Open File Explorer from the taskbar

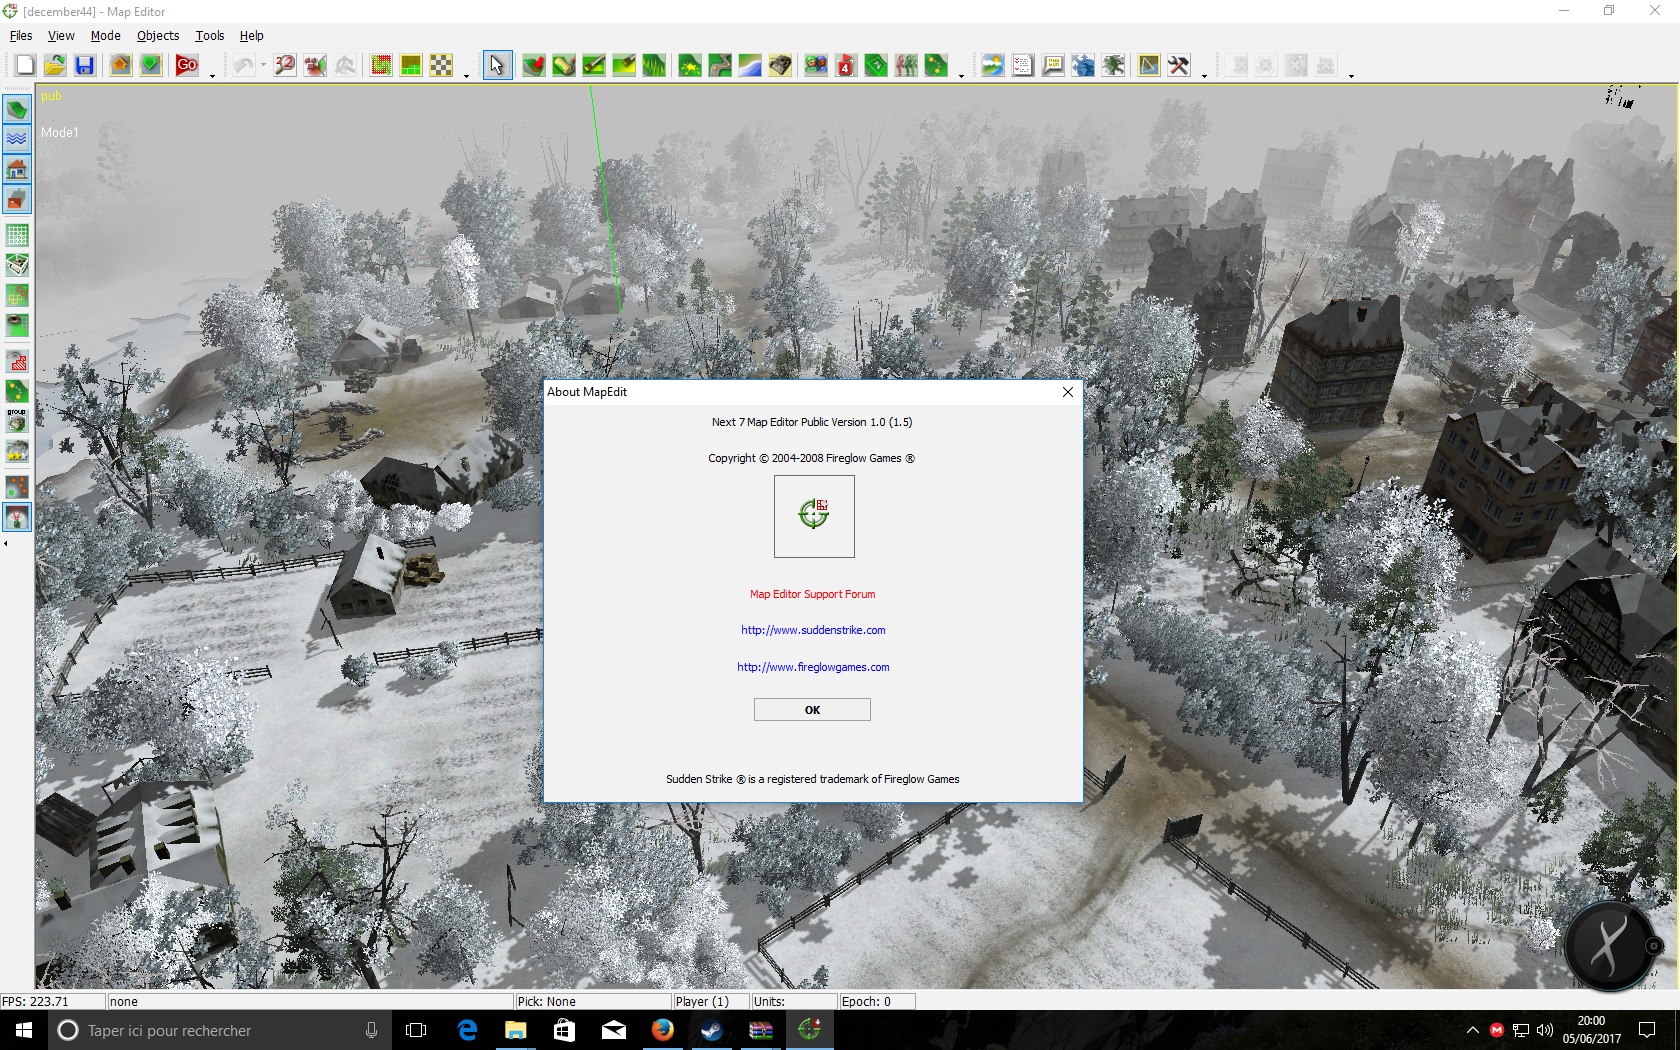click(515, 1030)
